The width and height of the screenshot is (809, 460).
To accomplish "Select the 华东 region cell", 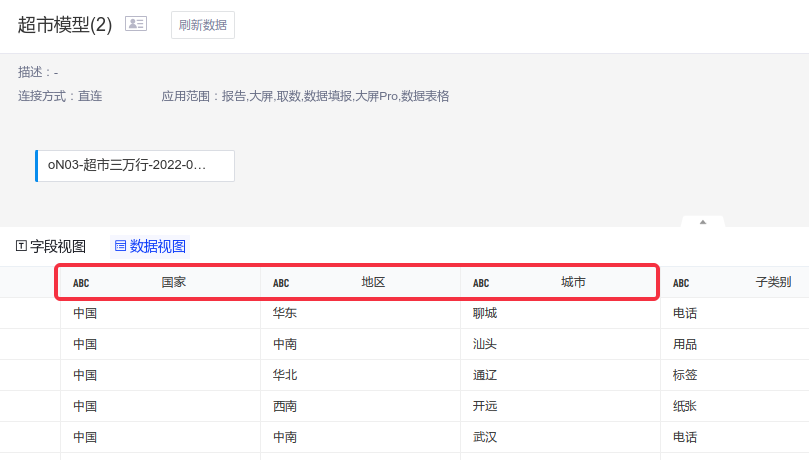I will point(285,313).
